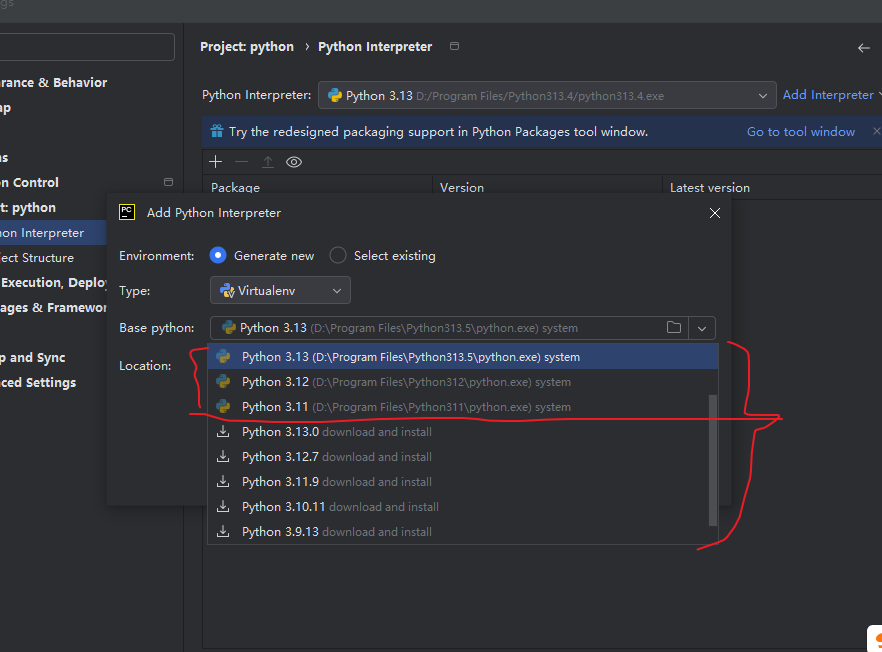
Task: Open Backup and Sync settings
Action: coord(33,358)
